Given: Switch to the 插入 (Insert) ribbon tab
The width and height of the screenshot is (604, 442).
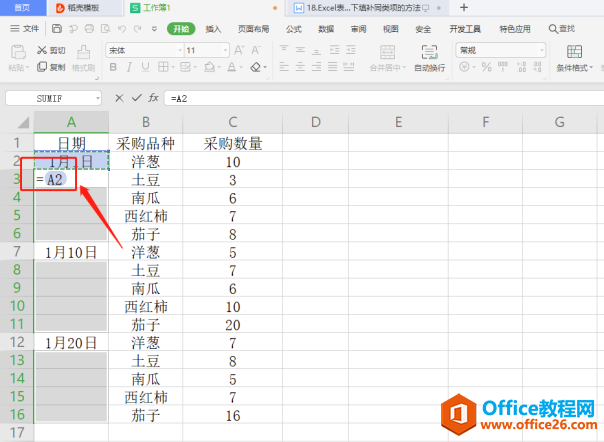Looking at the screenshot, I should (213, 29).
